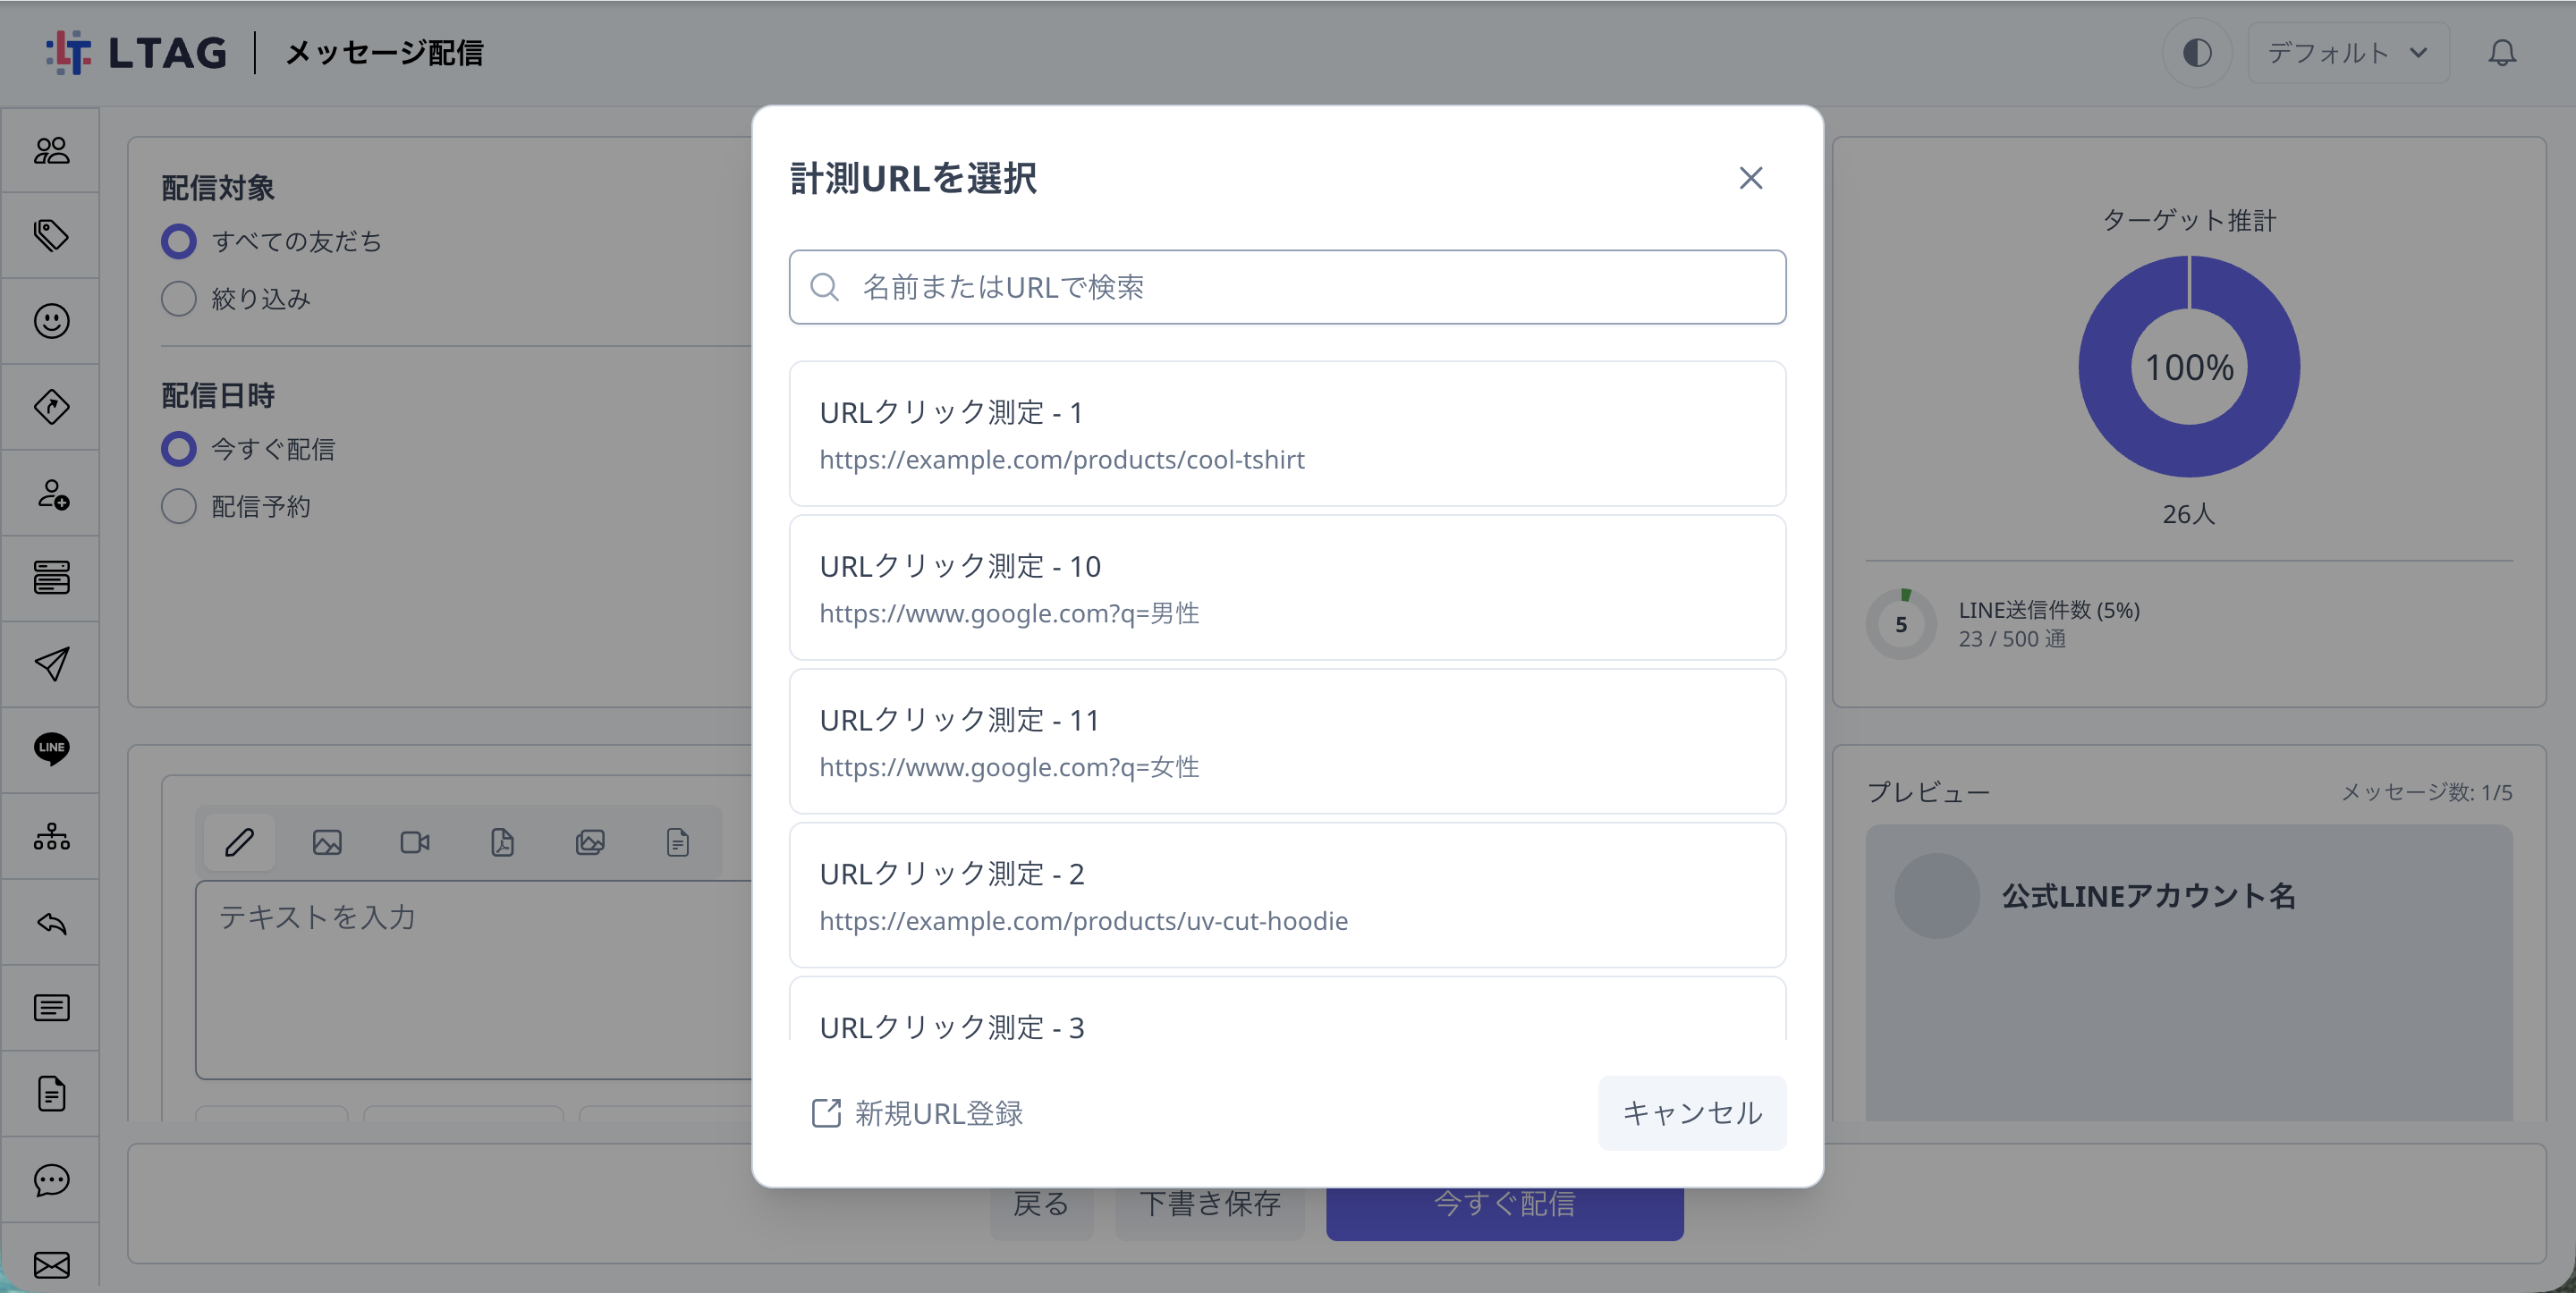Expand the デフォルト dropdown
The width and height of the screenshot is (2576, 1293).
tap(2348, 53)
